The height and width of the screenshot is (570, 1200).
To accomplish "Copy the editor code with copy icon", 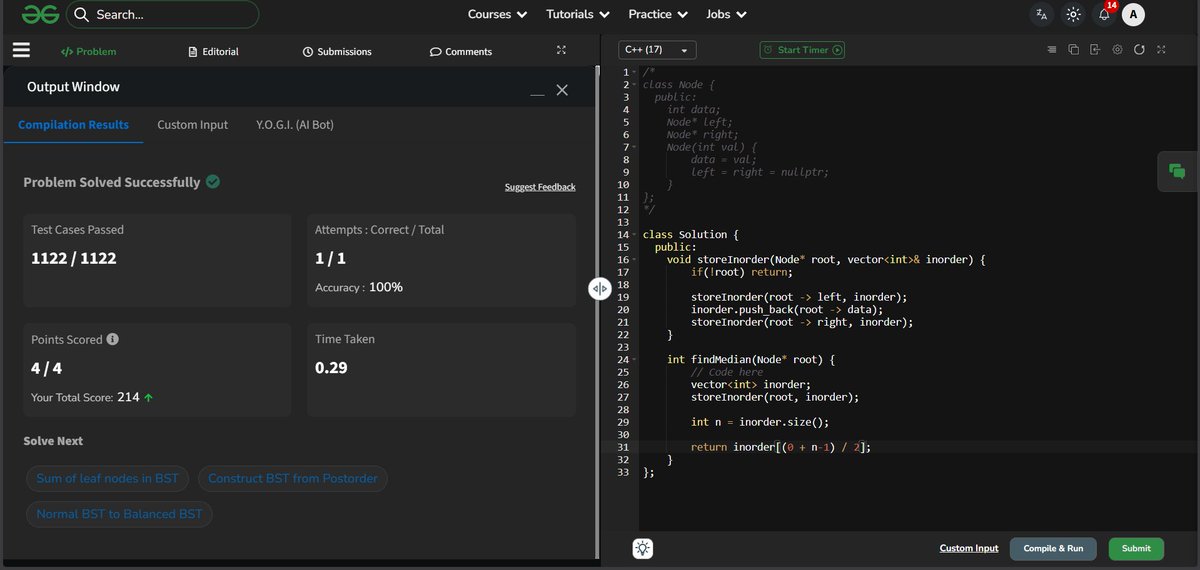I will pyautogui.click(x=1073, y=49).
